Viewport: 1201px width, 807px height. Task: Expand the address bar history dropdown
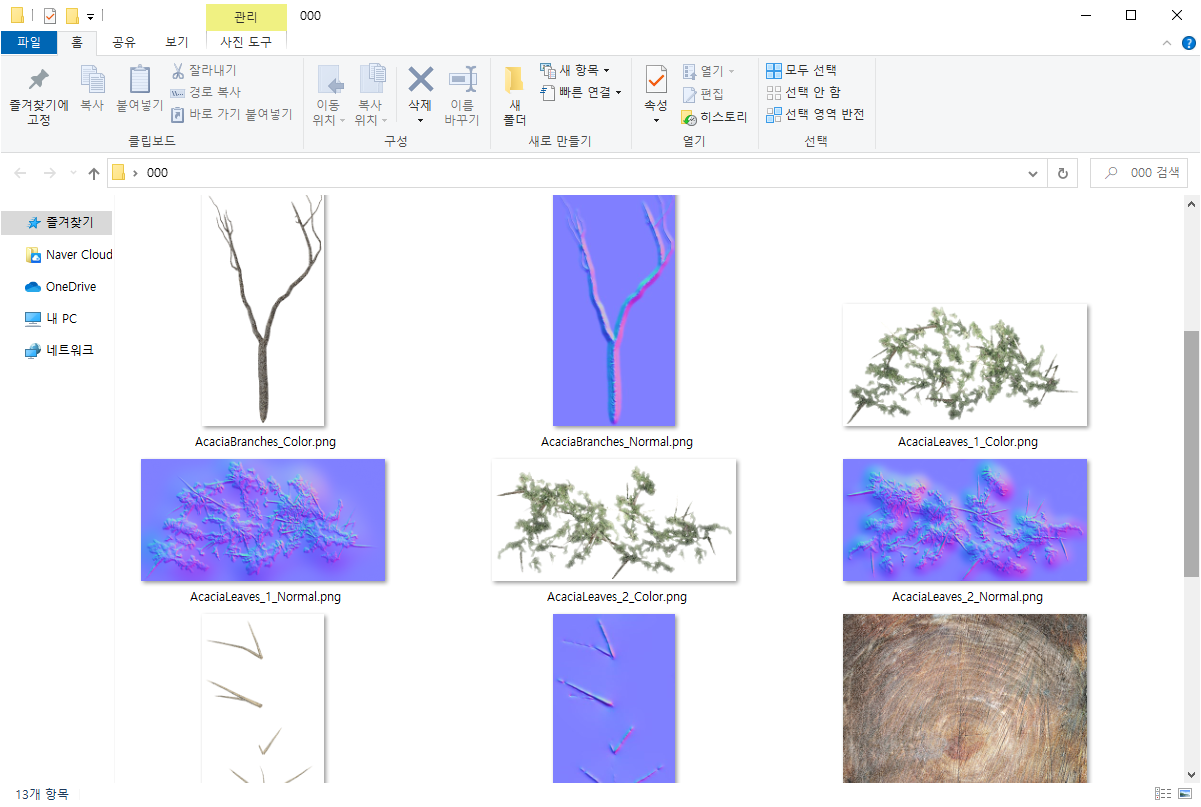(1034, 173)
